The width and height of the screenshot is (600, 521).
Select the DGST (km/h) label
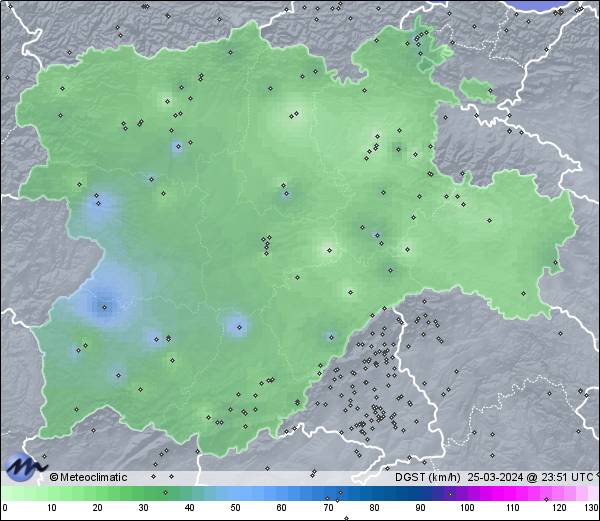428,477
